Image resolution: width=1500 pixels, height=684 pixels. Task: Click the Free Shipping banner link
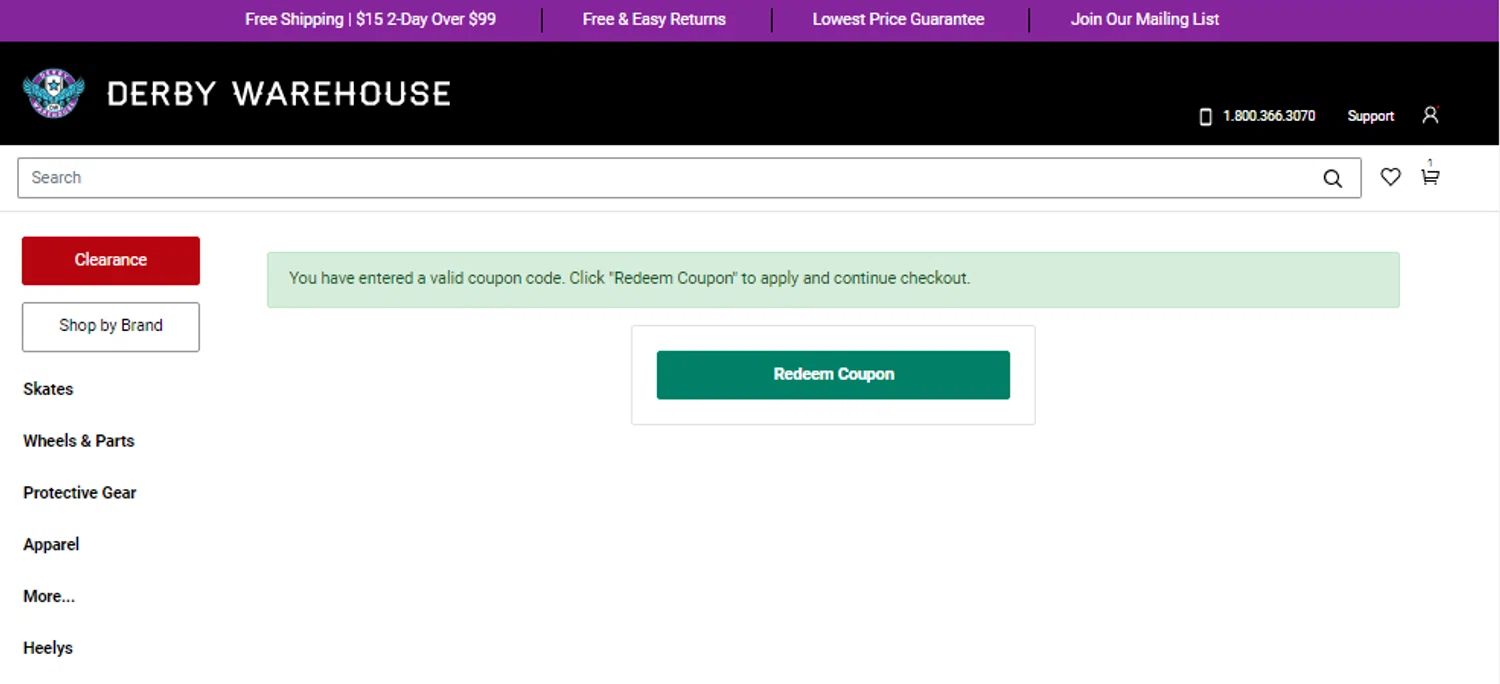click(370, 19)
